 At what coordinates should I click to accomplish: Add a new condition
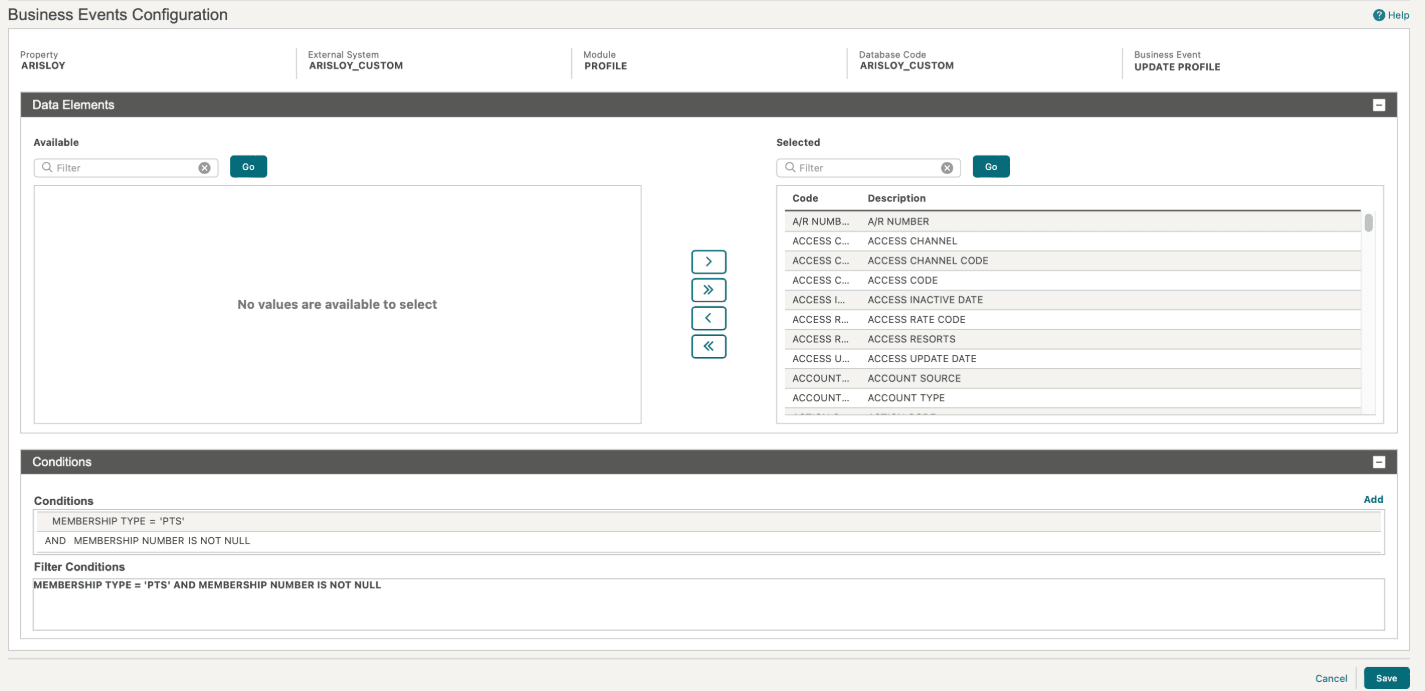[1373, 499]
